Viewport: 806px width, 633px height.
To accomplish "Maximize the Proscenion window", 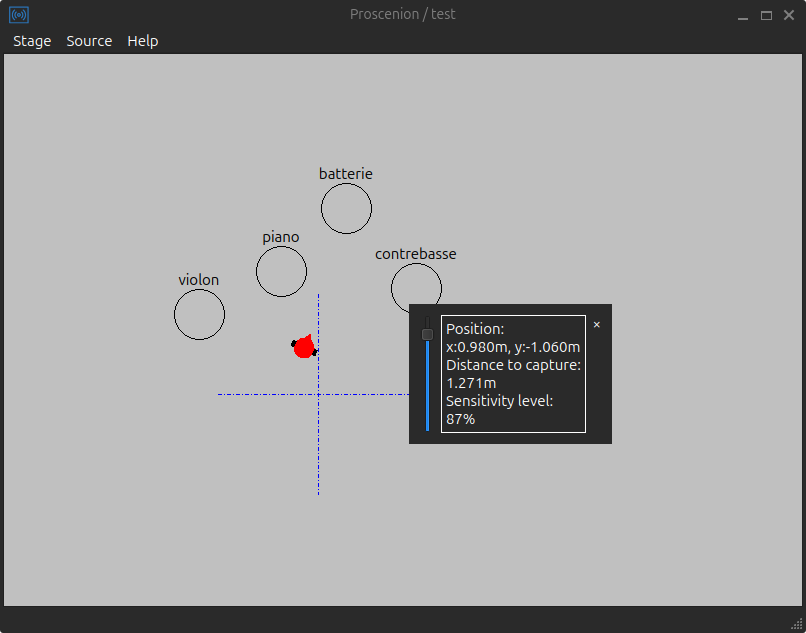I will tap(766, 15).
